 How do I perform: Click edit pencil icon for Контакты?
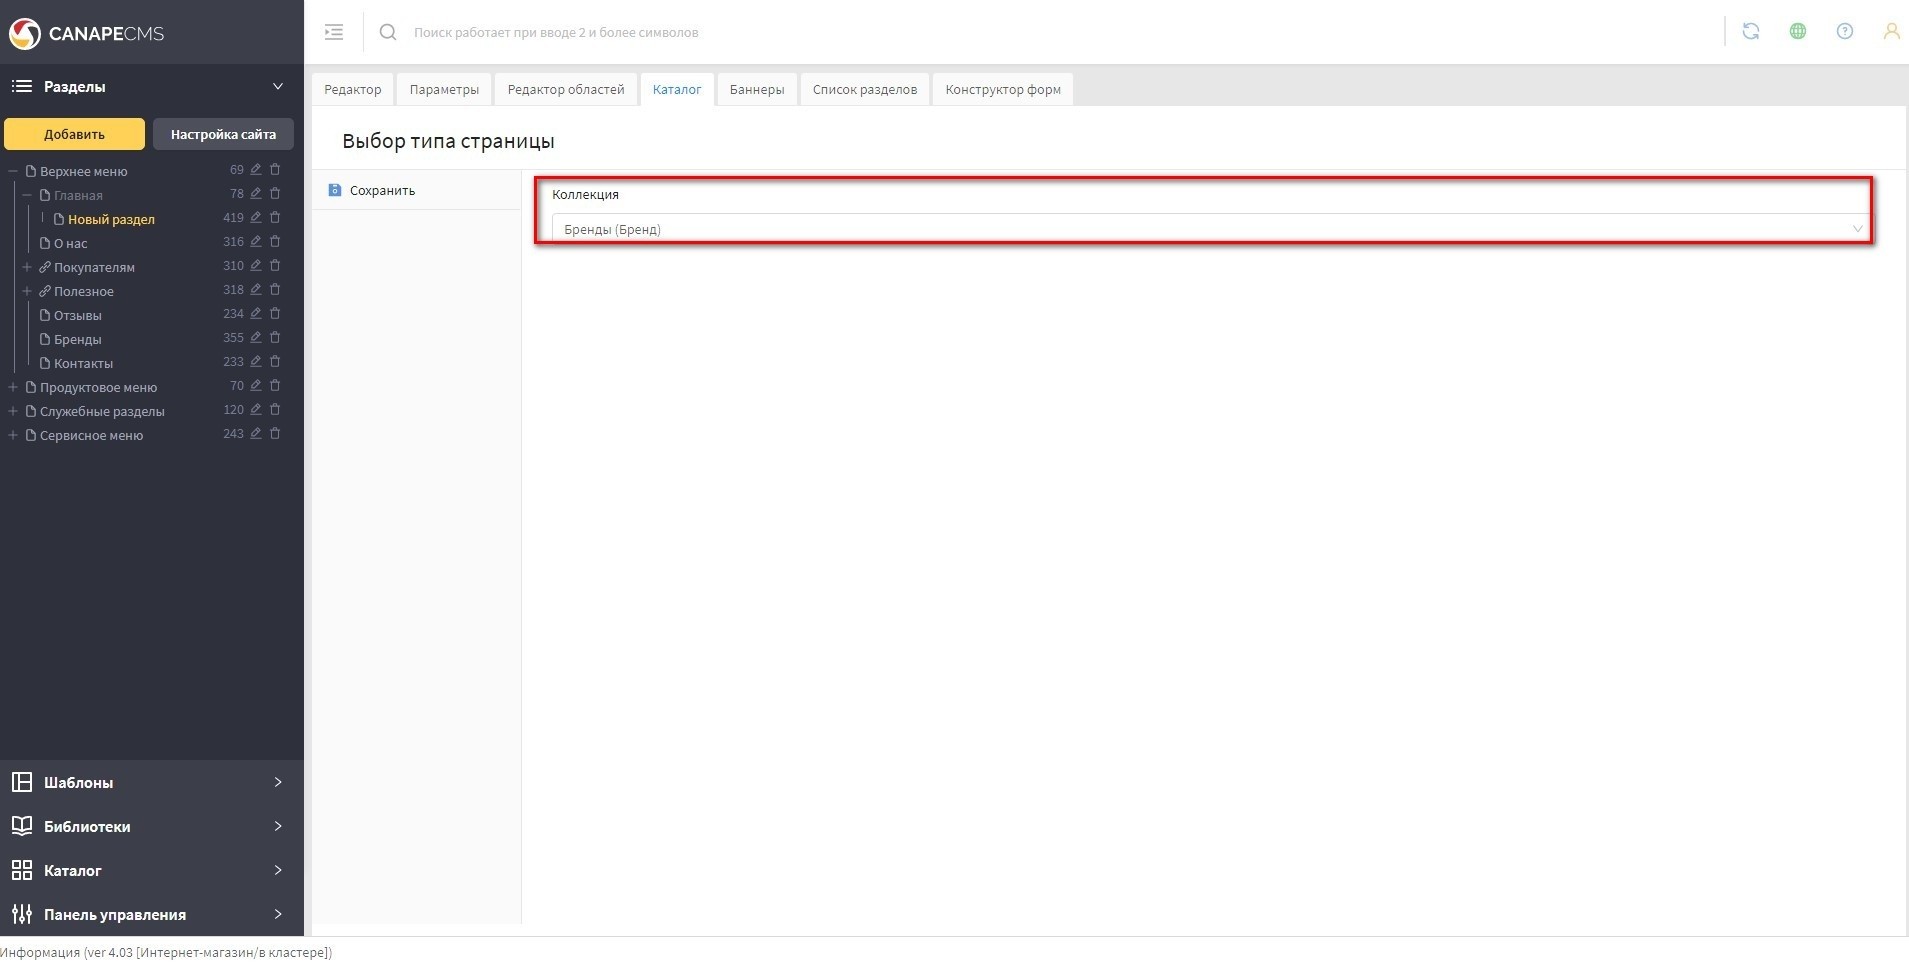point(256,362)
